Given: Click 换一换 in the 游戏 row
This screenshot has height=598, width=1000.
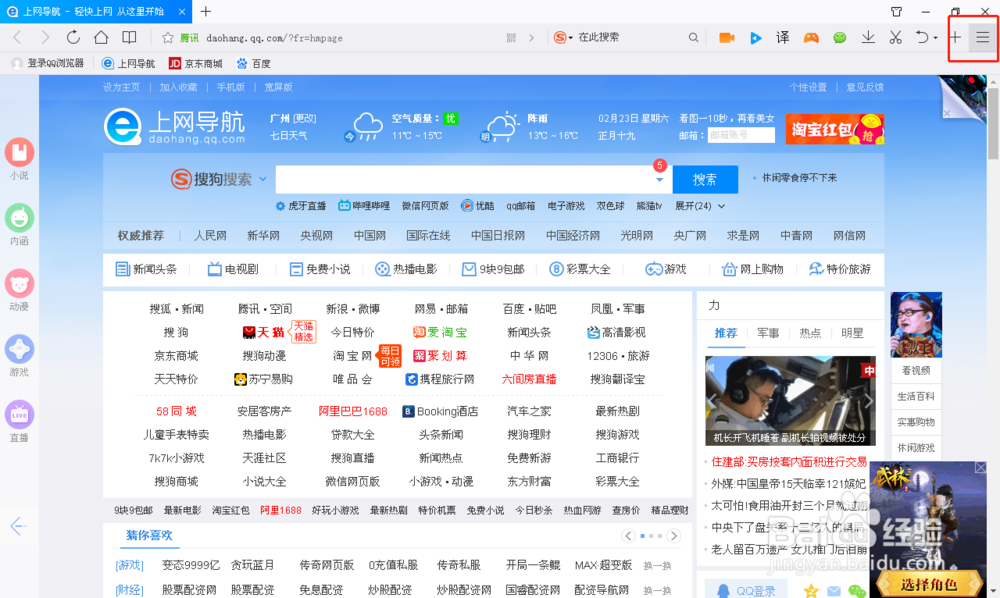Looking at the screenshot, I should [x=657, y=565].
